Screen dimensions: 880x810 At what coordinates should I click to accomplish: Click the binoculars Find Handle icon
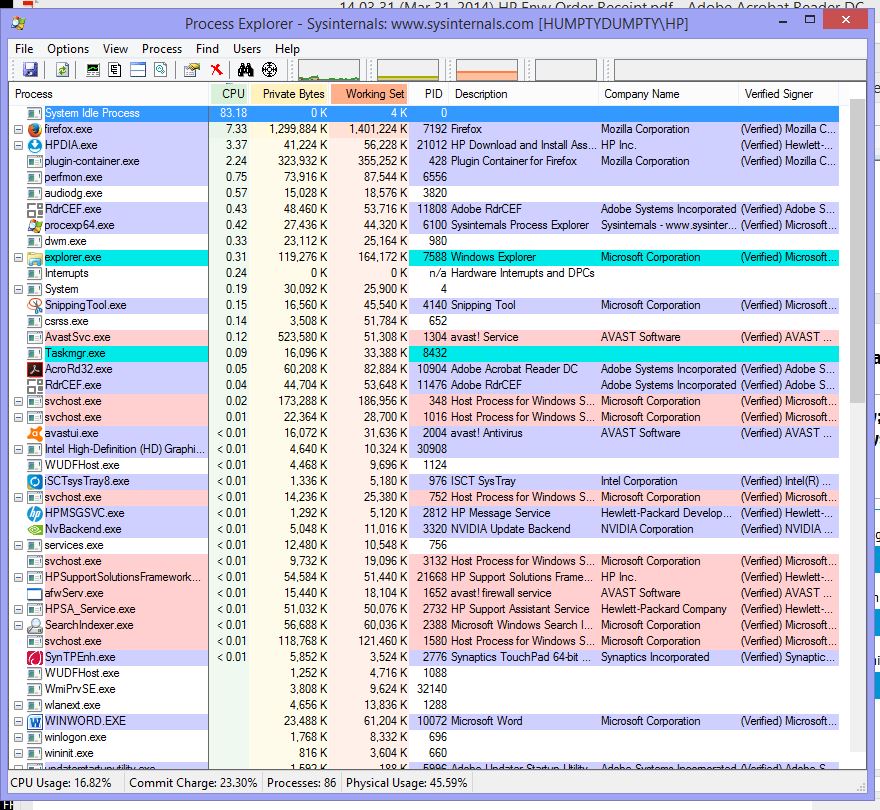pyautogui.click(x=245, y=70)
